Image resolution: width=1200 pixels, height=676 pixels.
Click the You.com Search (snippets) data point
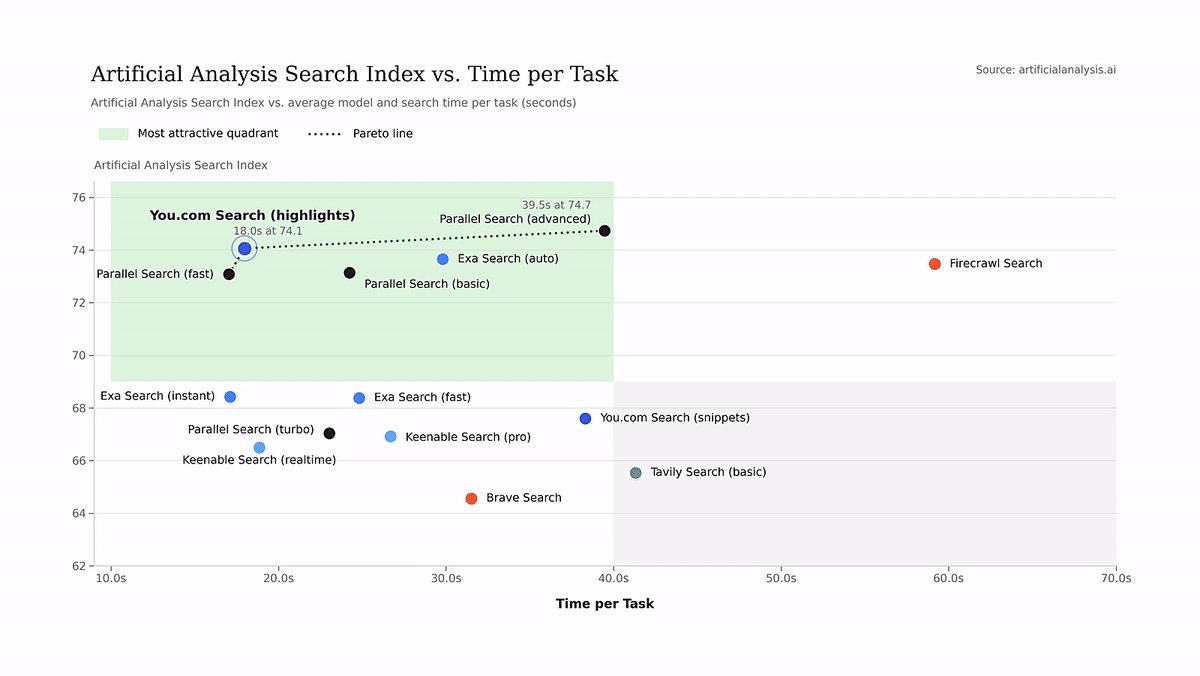(x=586, y=418)
